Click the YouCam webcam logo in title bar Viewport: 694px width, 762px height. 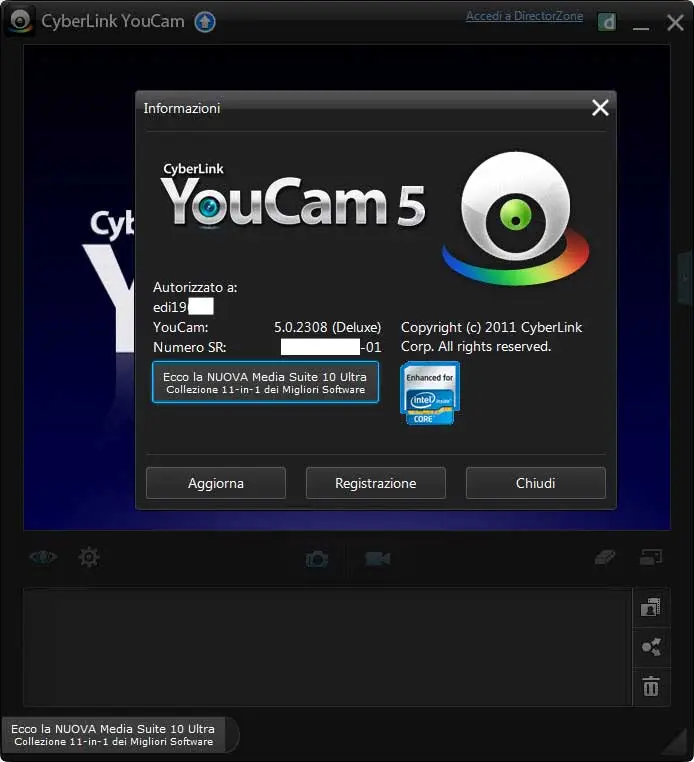click(x=20, y=21)
